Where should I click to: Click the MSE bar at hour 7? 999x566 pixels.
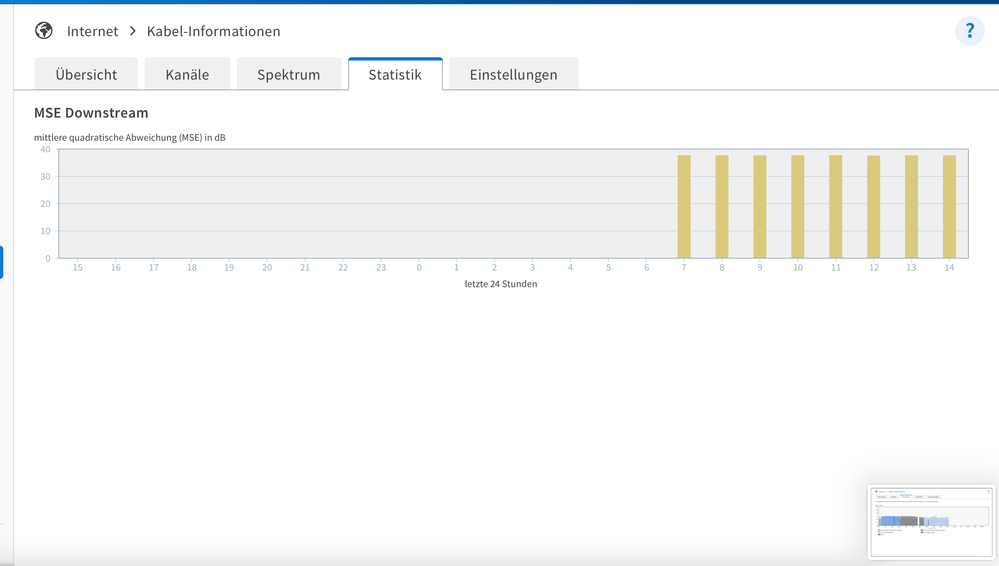pos(684,207)
